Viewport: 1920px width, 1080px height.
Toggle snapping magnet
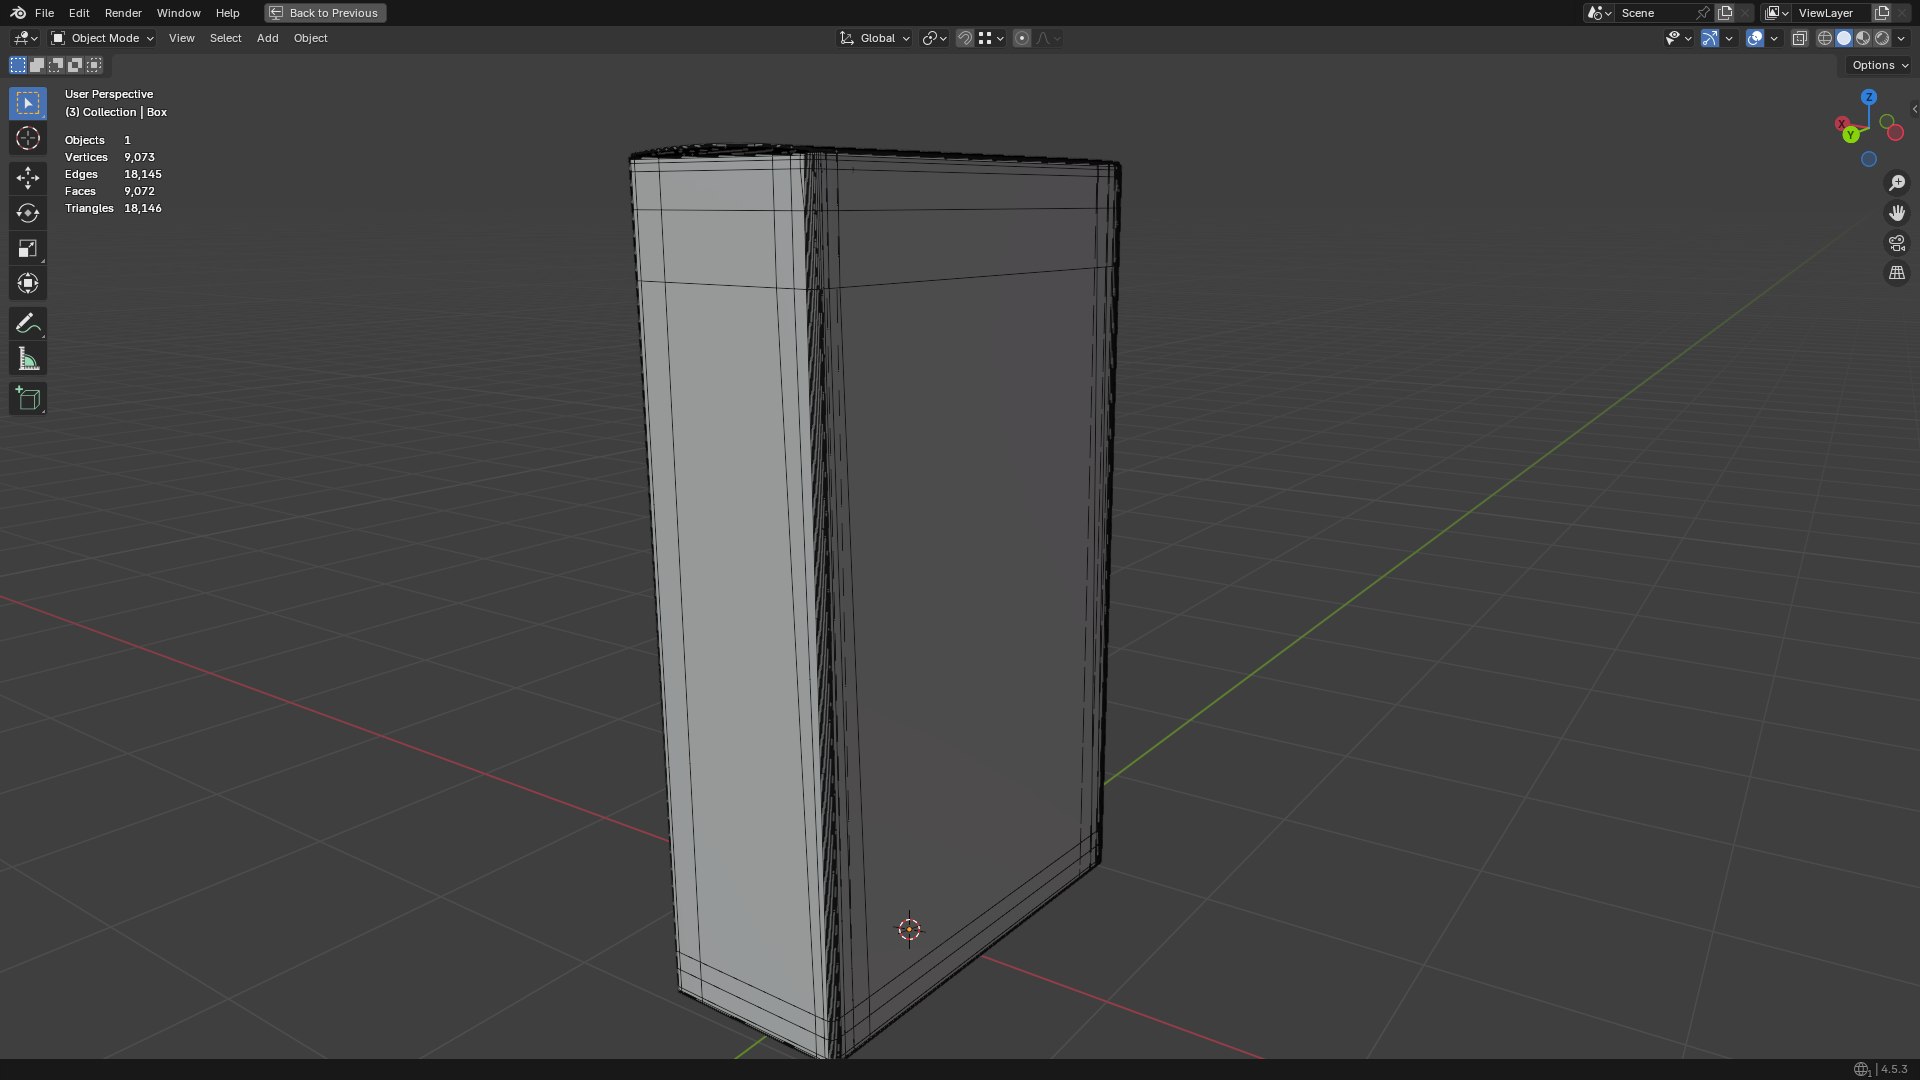(965, 38)
